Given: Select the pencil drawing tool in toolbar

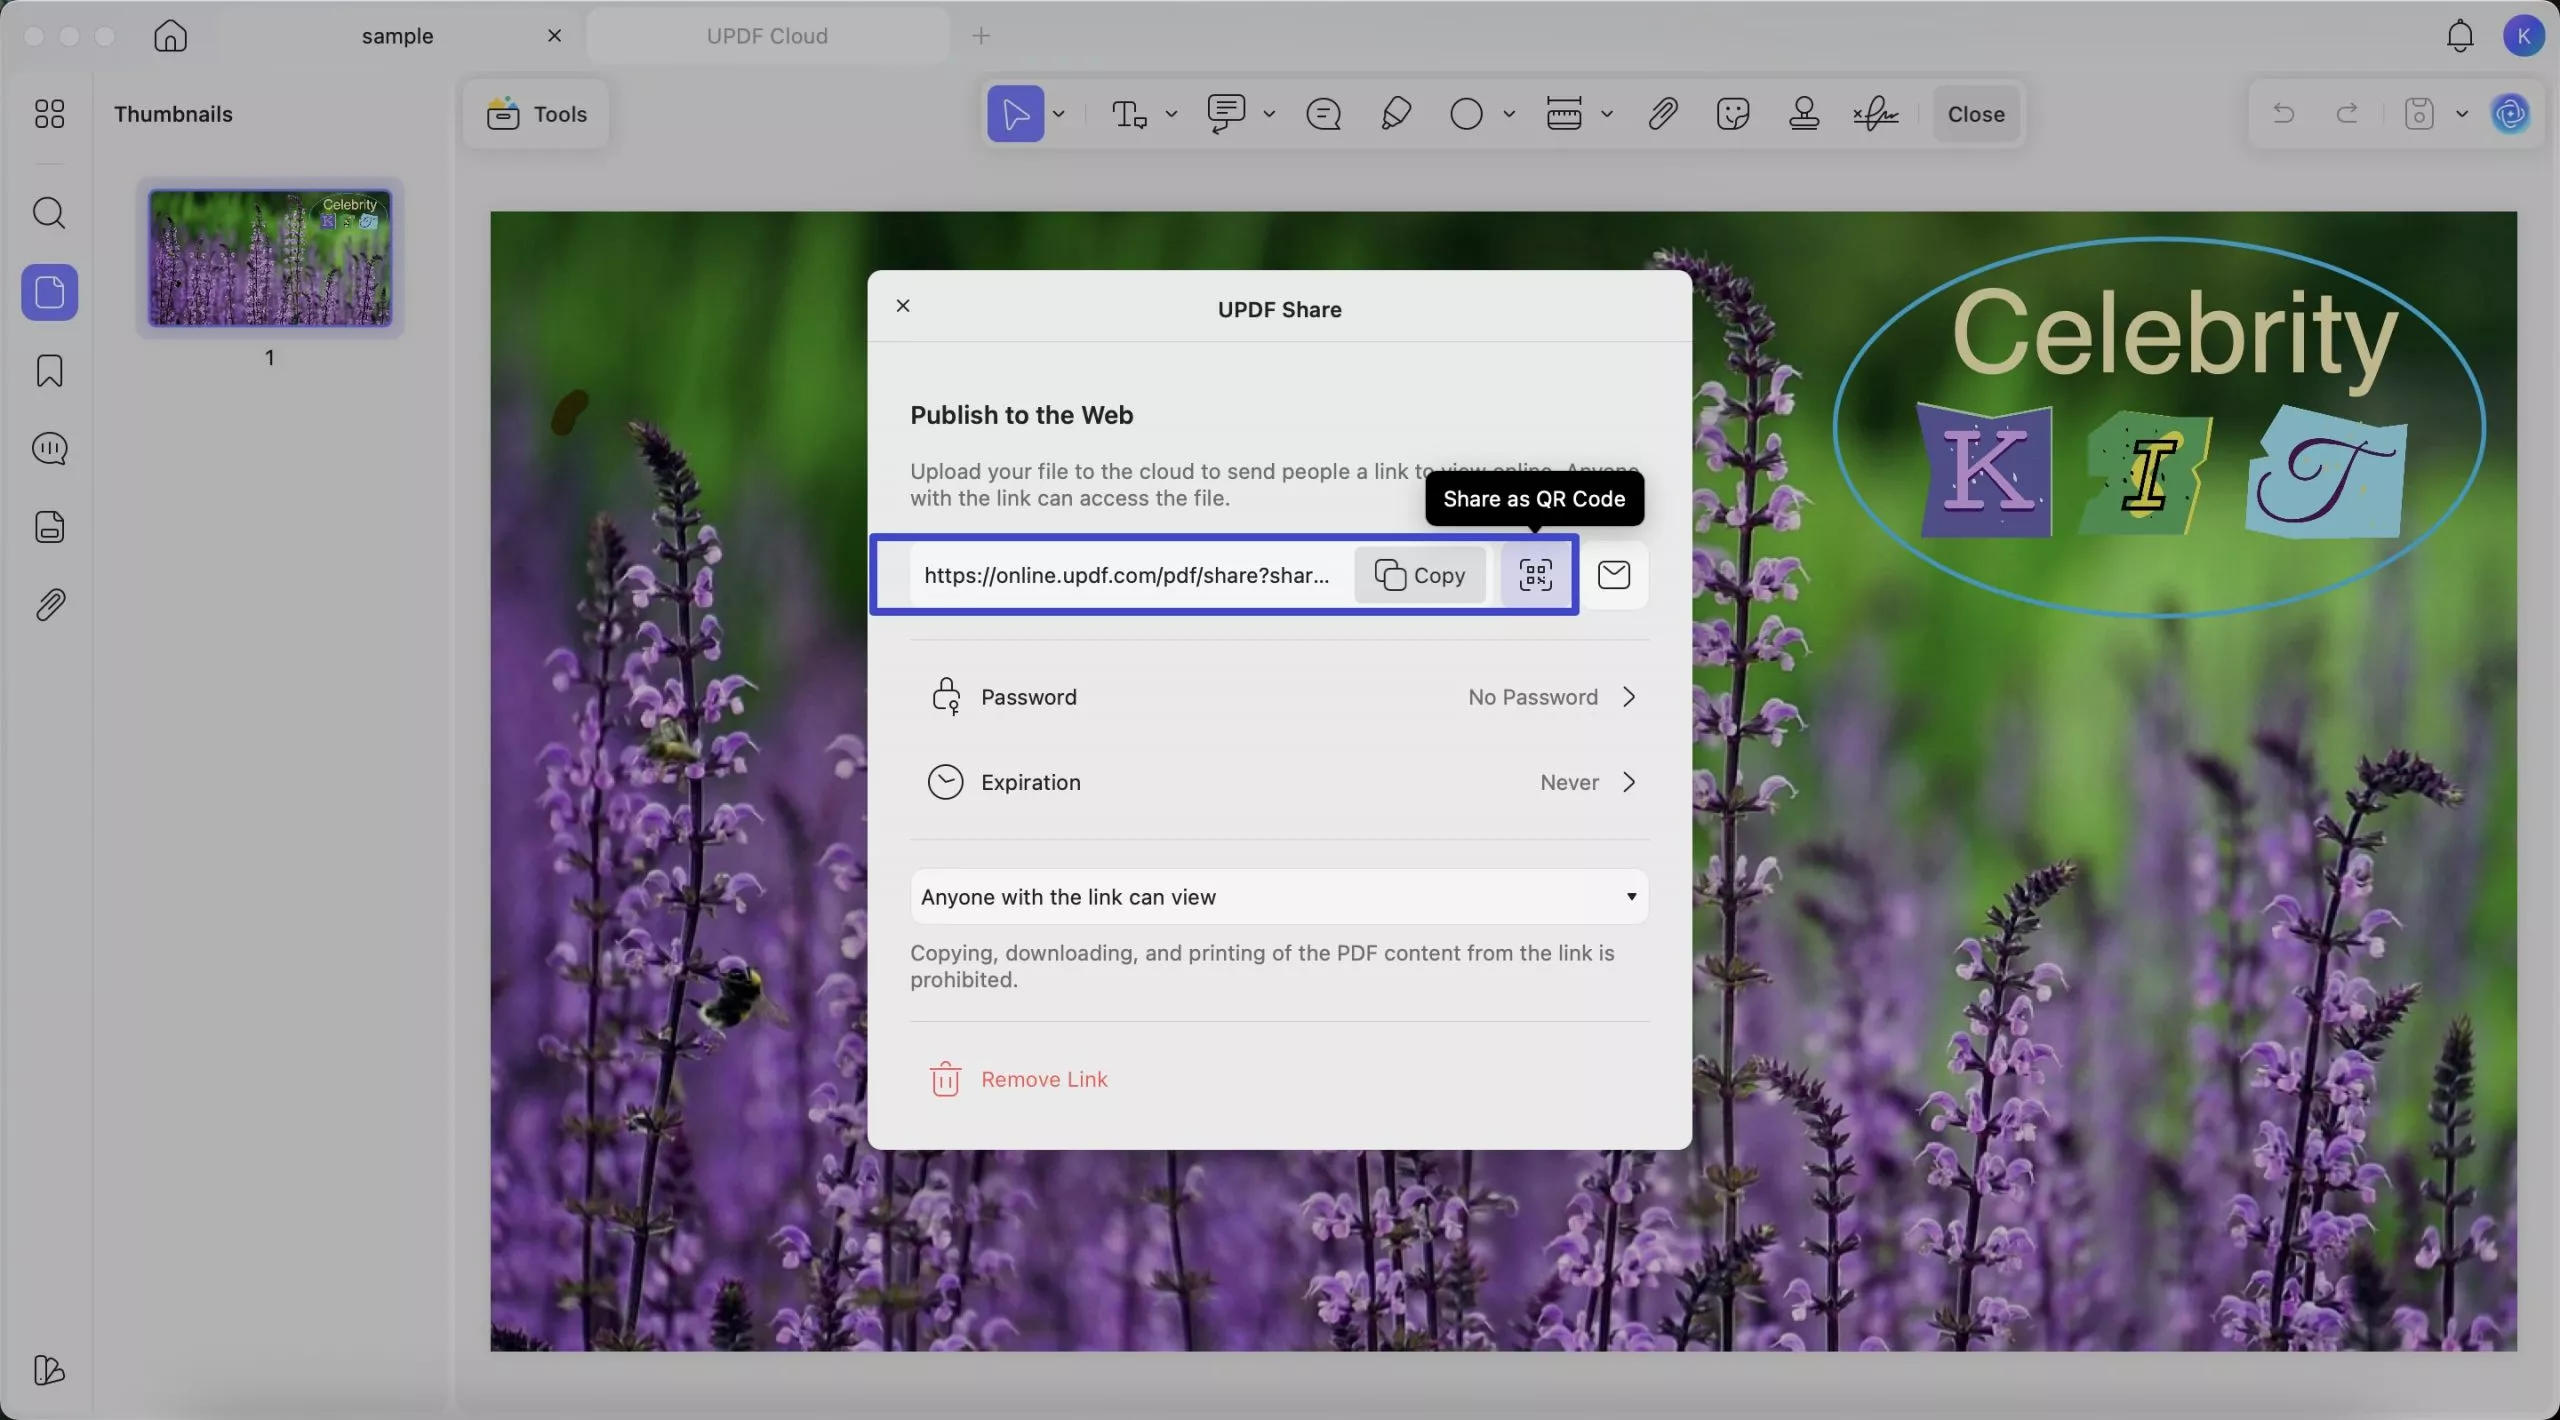Looking at the screenshot, I should 1396,114.
